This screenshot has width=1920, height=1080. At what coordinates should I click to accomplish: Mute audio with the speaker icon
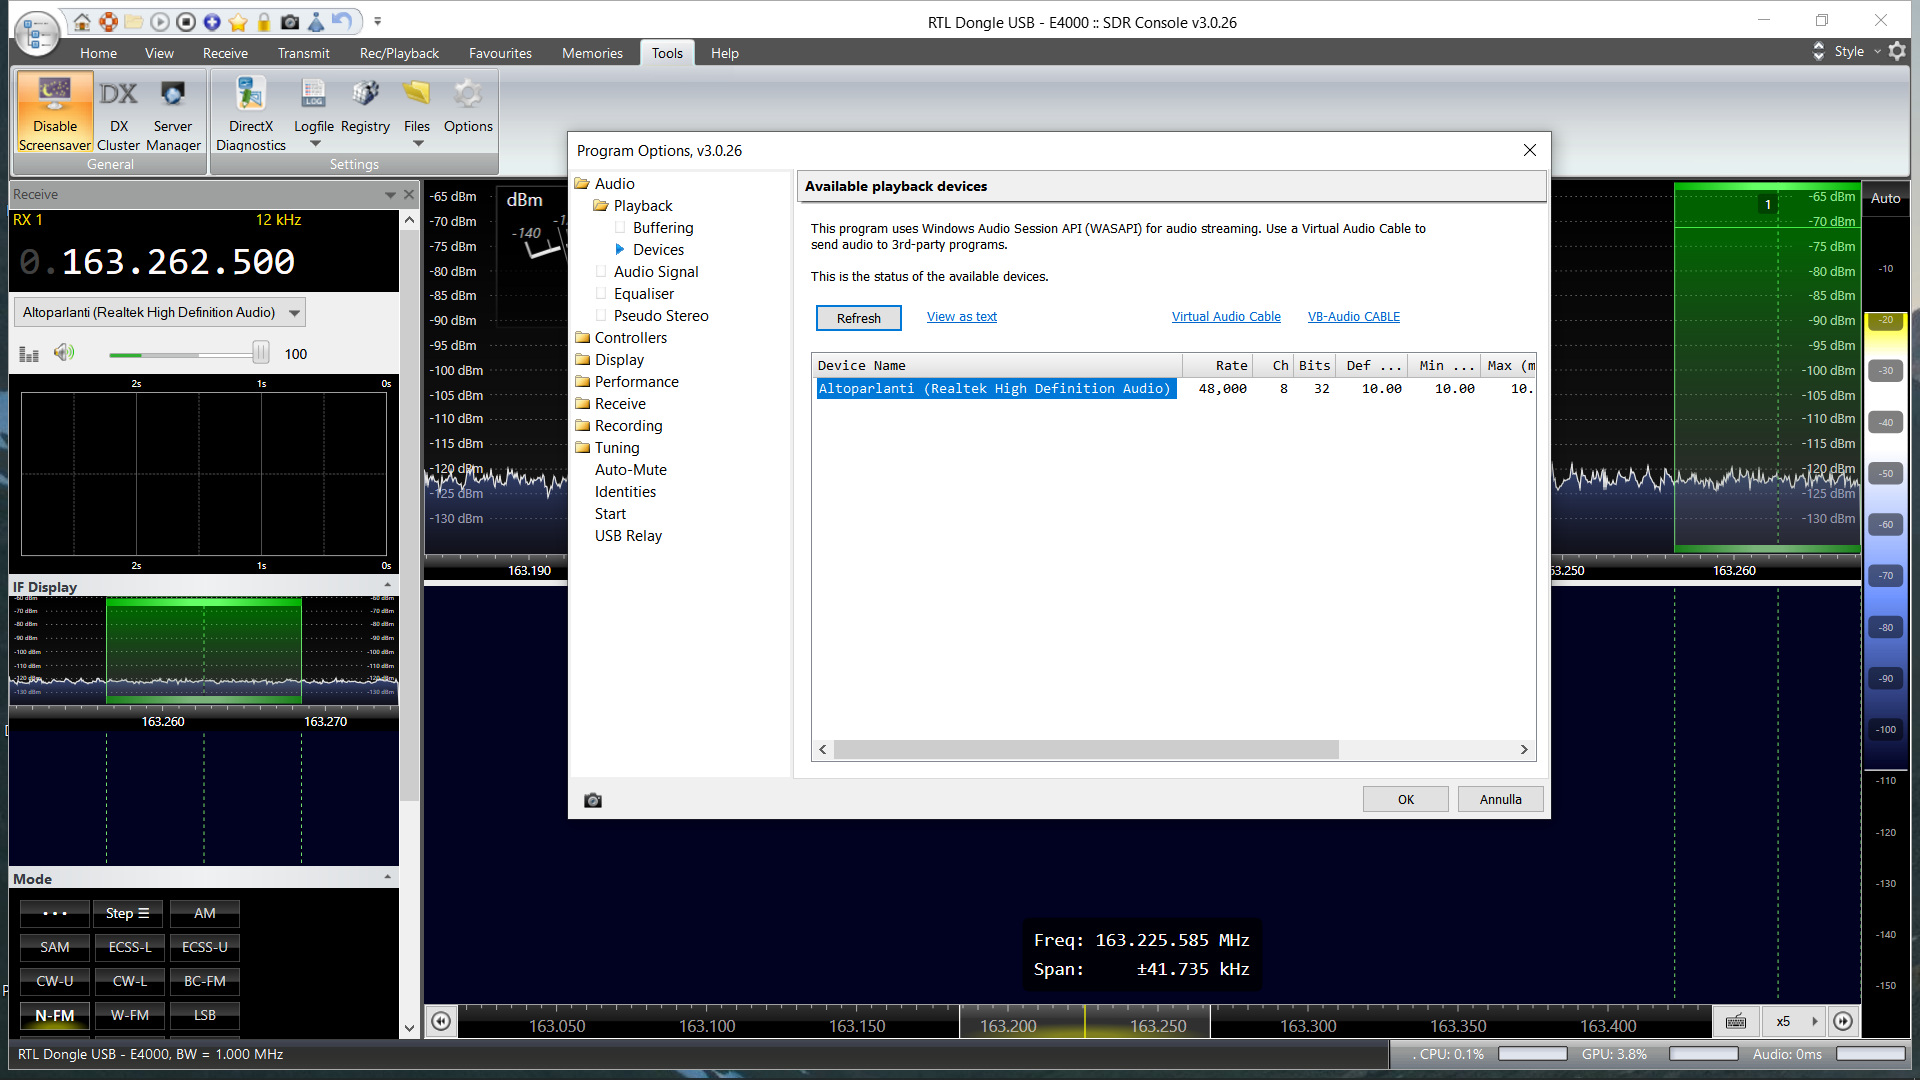click(x=64, y=352)
